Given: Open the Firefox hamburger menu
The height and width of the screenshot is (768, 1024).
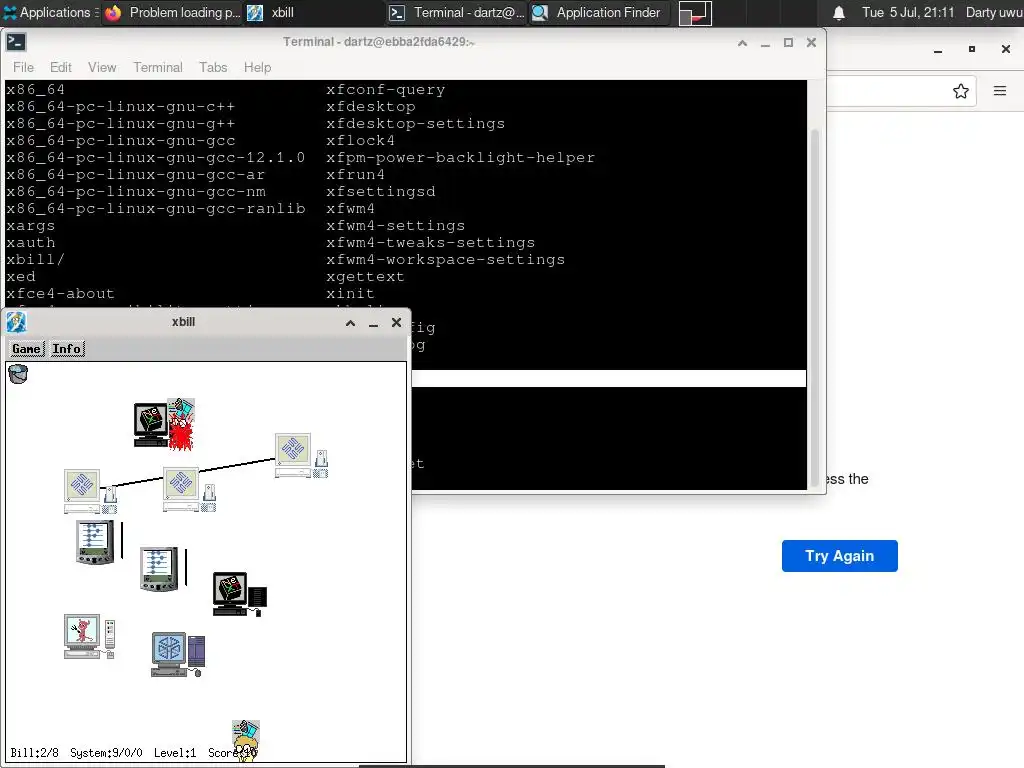Looking at the screenshot, I should click(x=1000, y=91).
